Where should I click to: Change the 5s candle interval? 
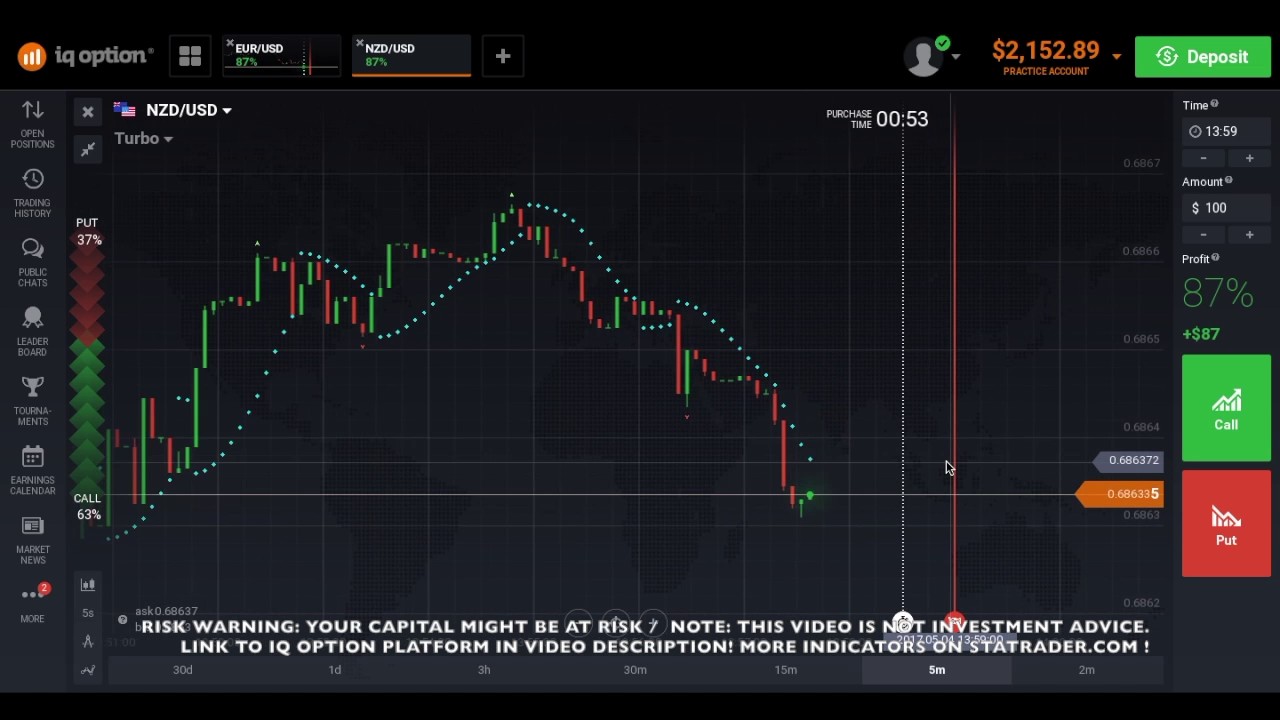[x=88, y=613]
